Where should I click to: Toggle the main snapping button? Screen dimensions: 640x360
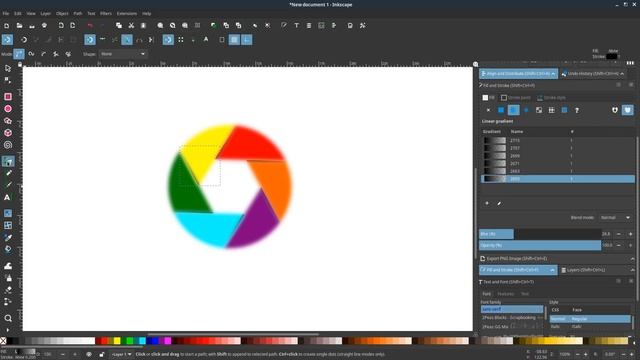click(7, 40)
